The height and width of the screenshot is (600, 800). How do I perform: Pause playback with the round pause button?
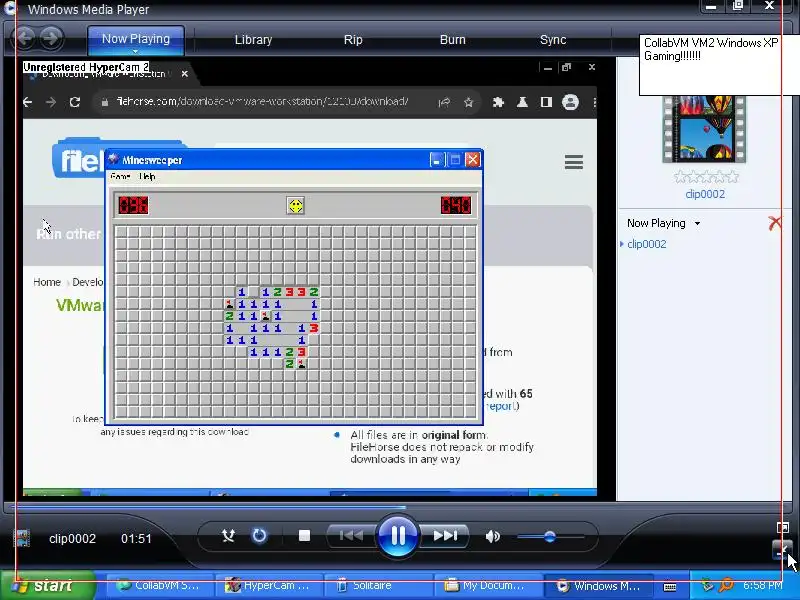(397, 536)
